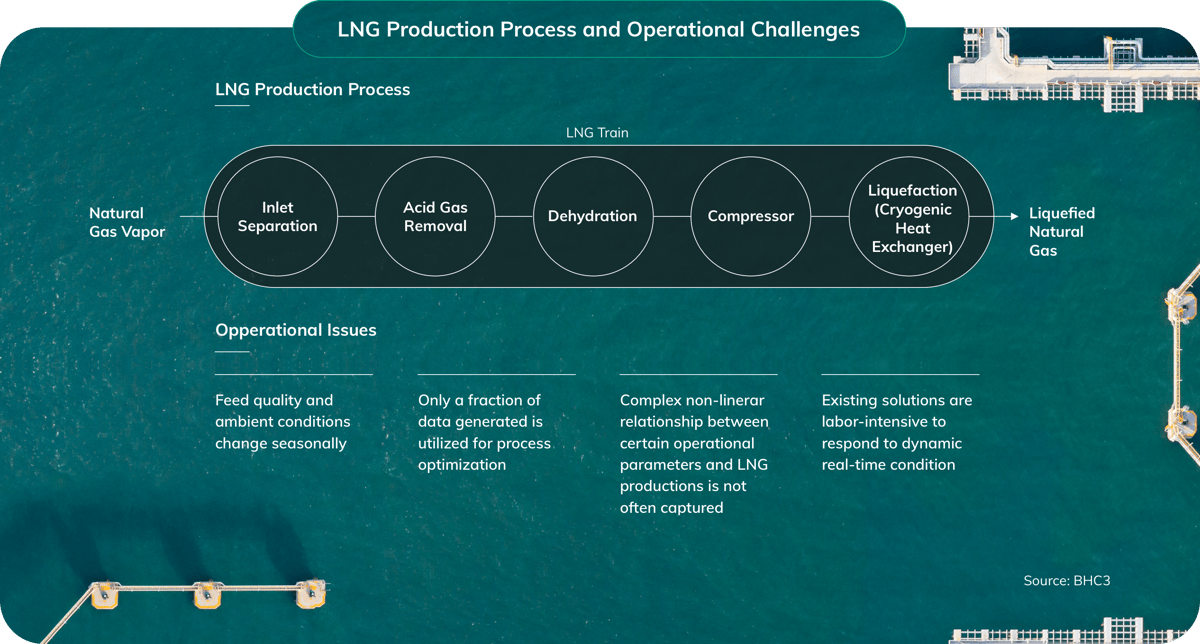The width and height of the screenshot is (1200, 644).
Task: Select the LNG Production Process heading
Action: pos(312,89)
